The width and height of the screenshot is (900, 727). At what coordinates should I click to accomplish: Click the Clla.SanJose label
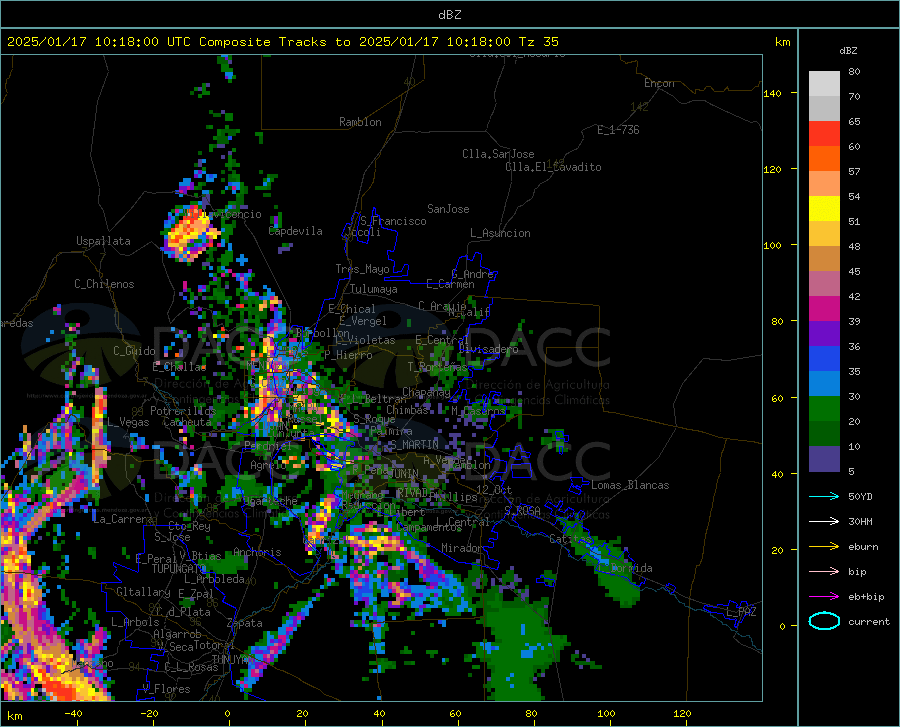[x=498, y=154]
